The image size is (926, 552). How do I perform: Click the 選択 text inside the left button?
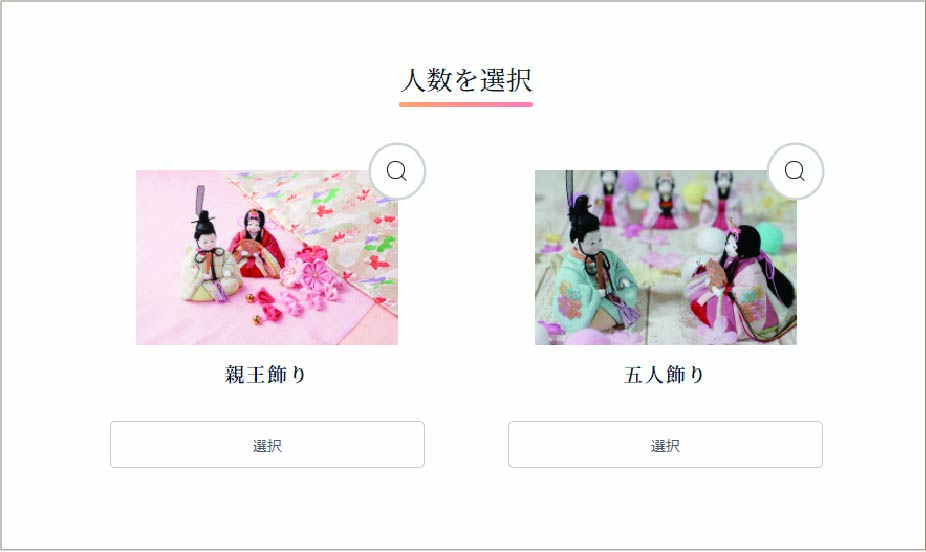267,446
